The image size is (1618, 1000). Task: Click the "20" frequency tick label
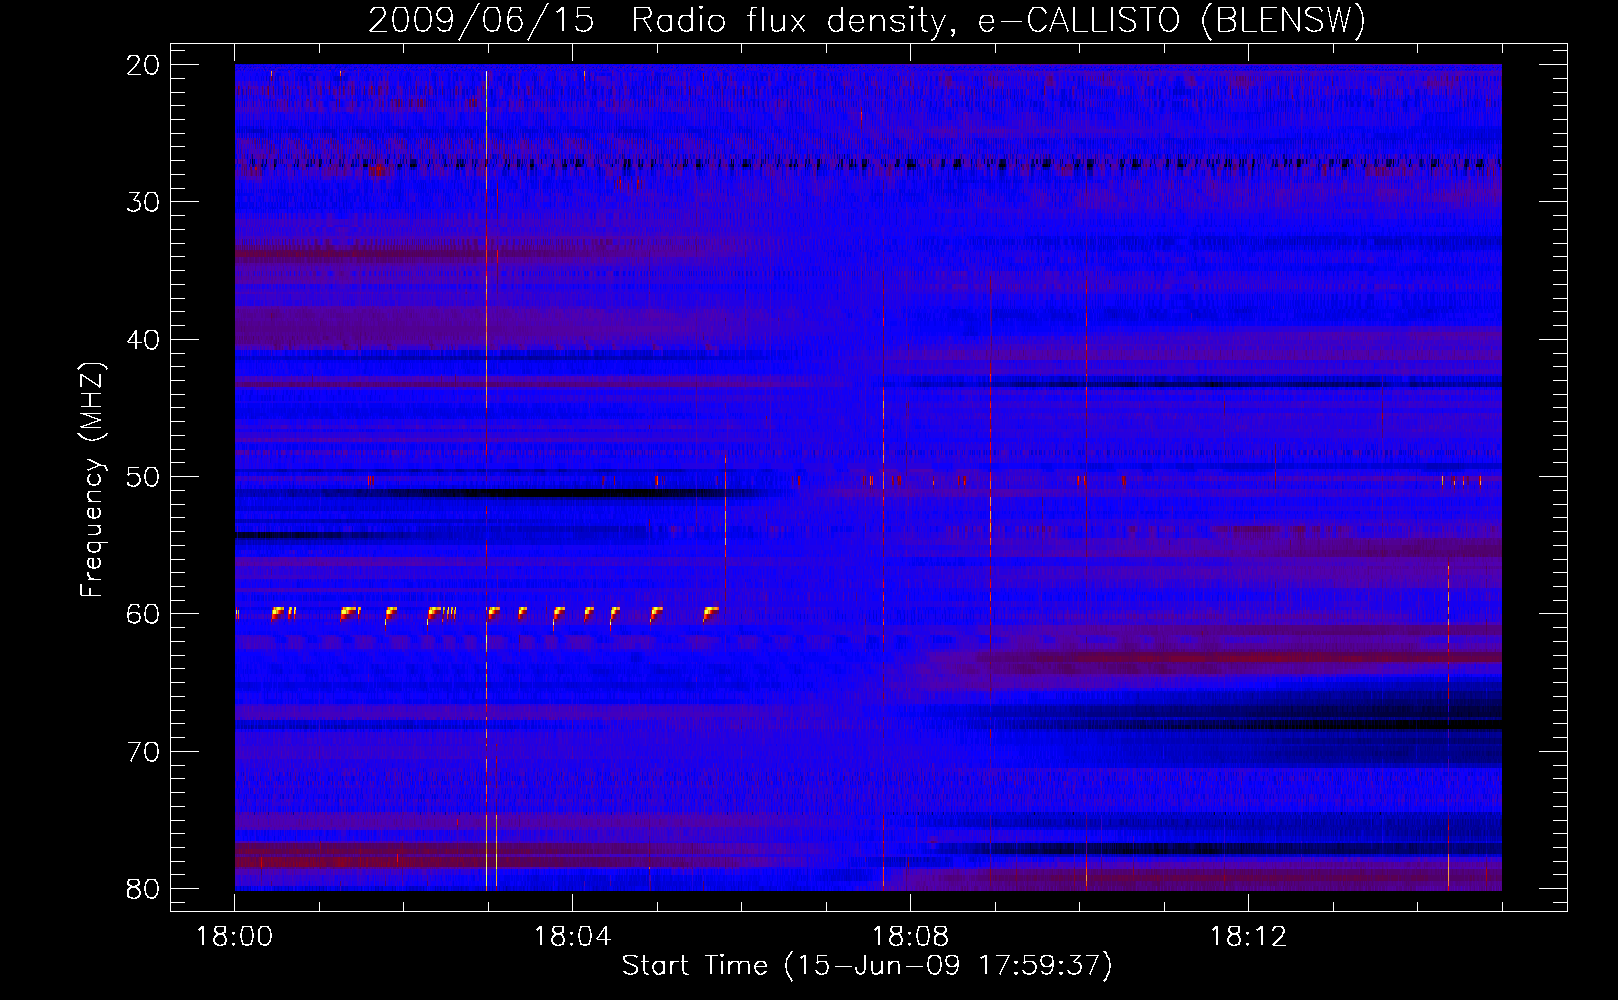[x=144, y=65]
